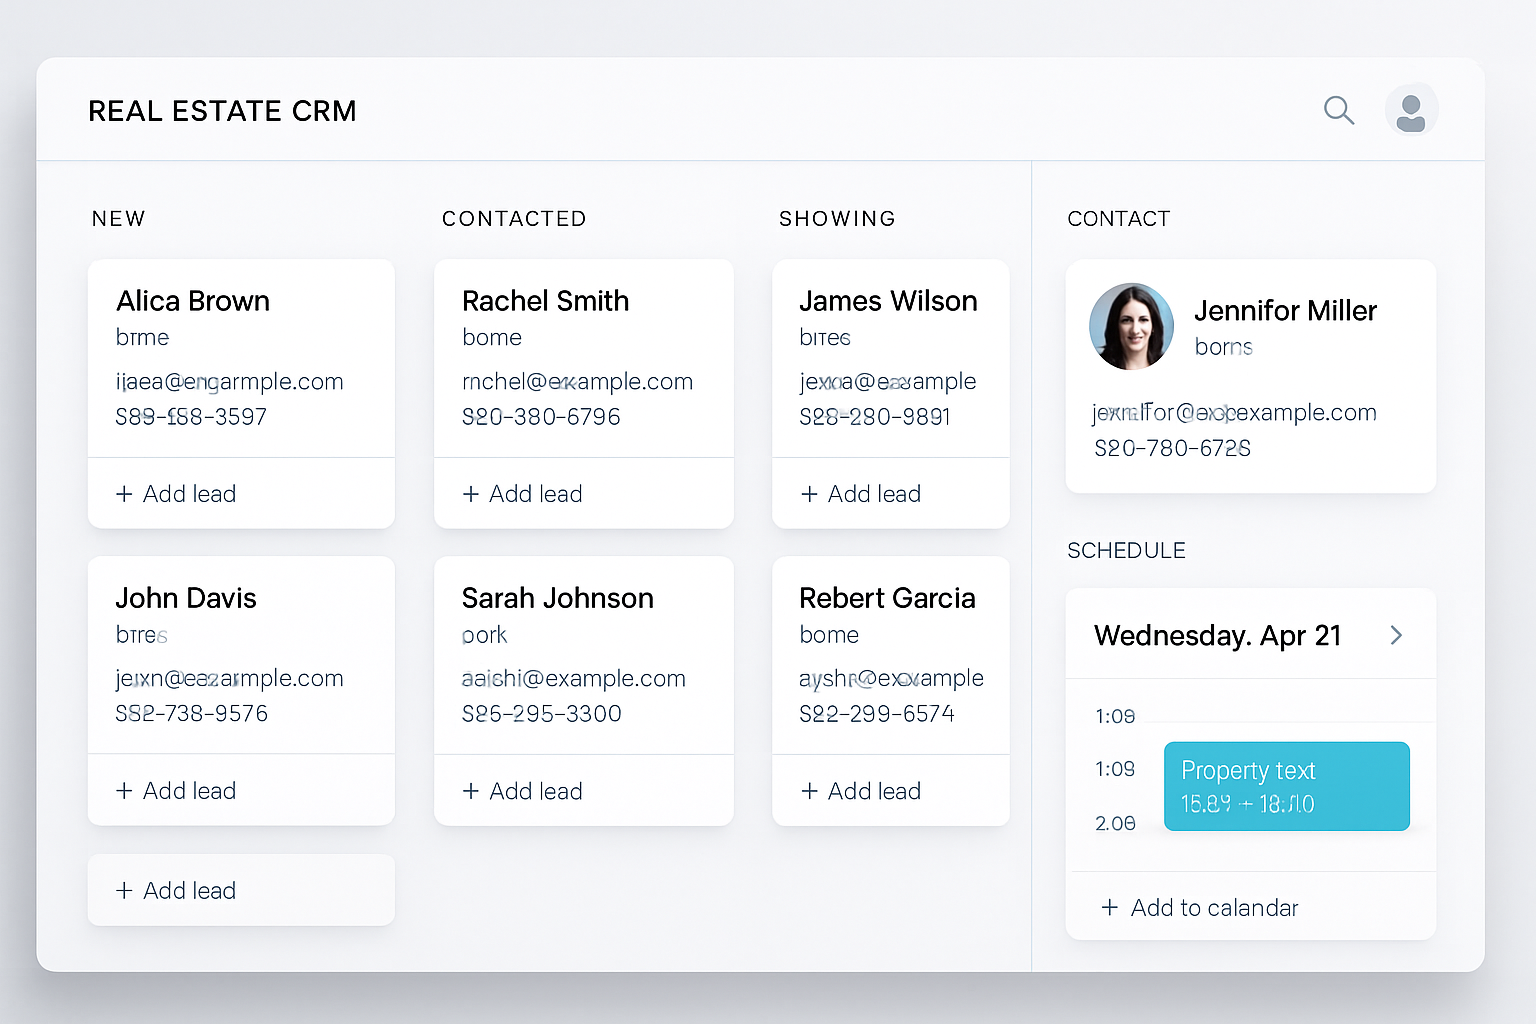Click the plus icon on Alica Brown's Add lead

pos(124,493)
